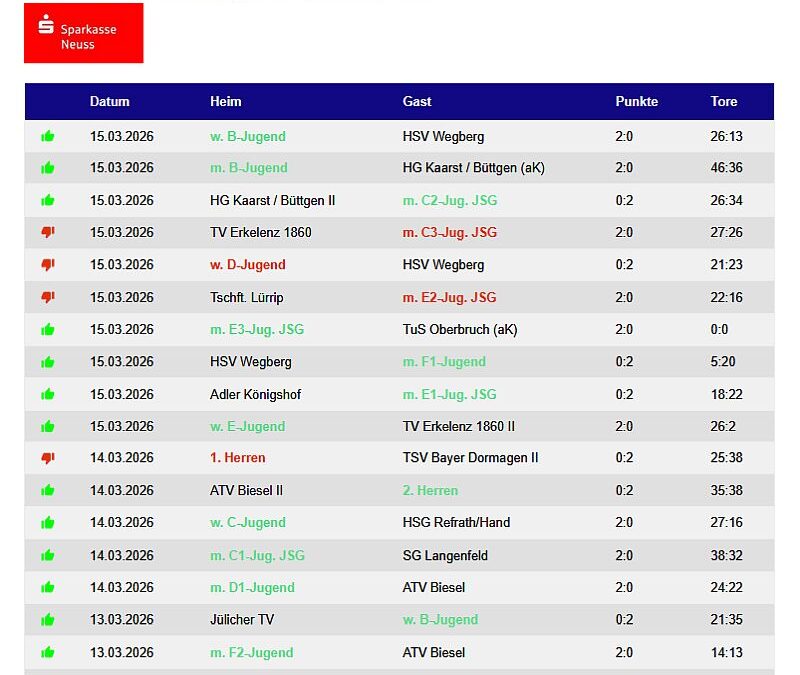Open the m. C2-Jug. JSG team link
The width and height of the screenshot is (800, 675).
pos(449,200)
